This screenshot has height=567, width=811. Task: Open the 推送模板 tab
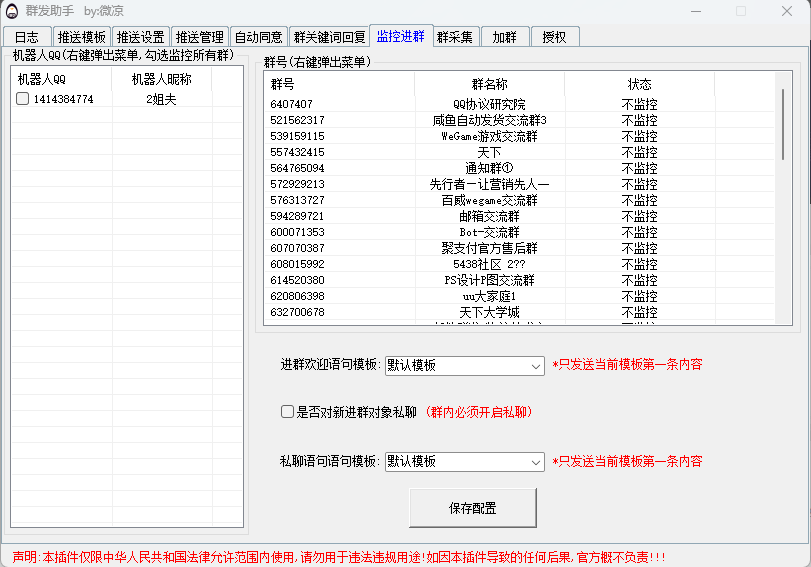click(x=81, y=37)
